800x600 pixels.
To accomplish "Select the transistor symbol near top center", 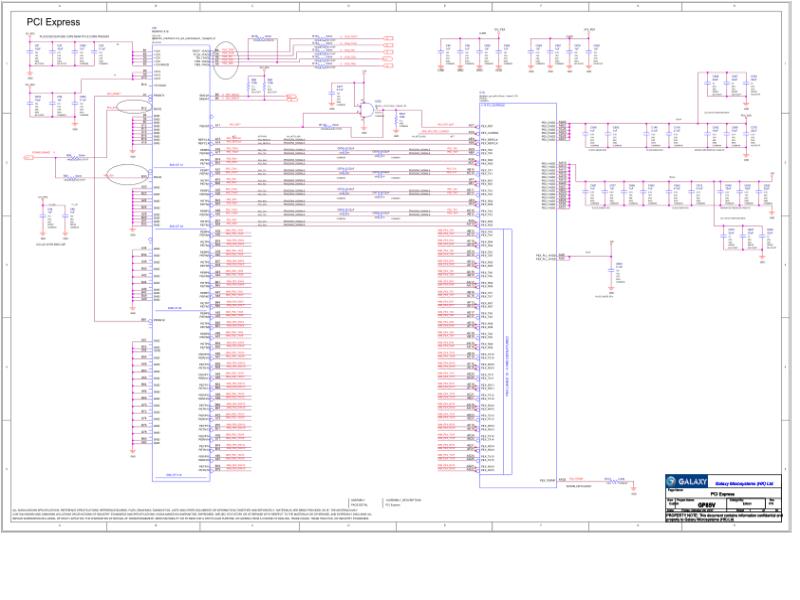I will coord(366,110).
